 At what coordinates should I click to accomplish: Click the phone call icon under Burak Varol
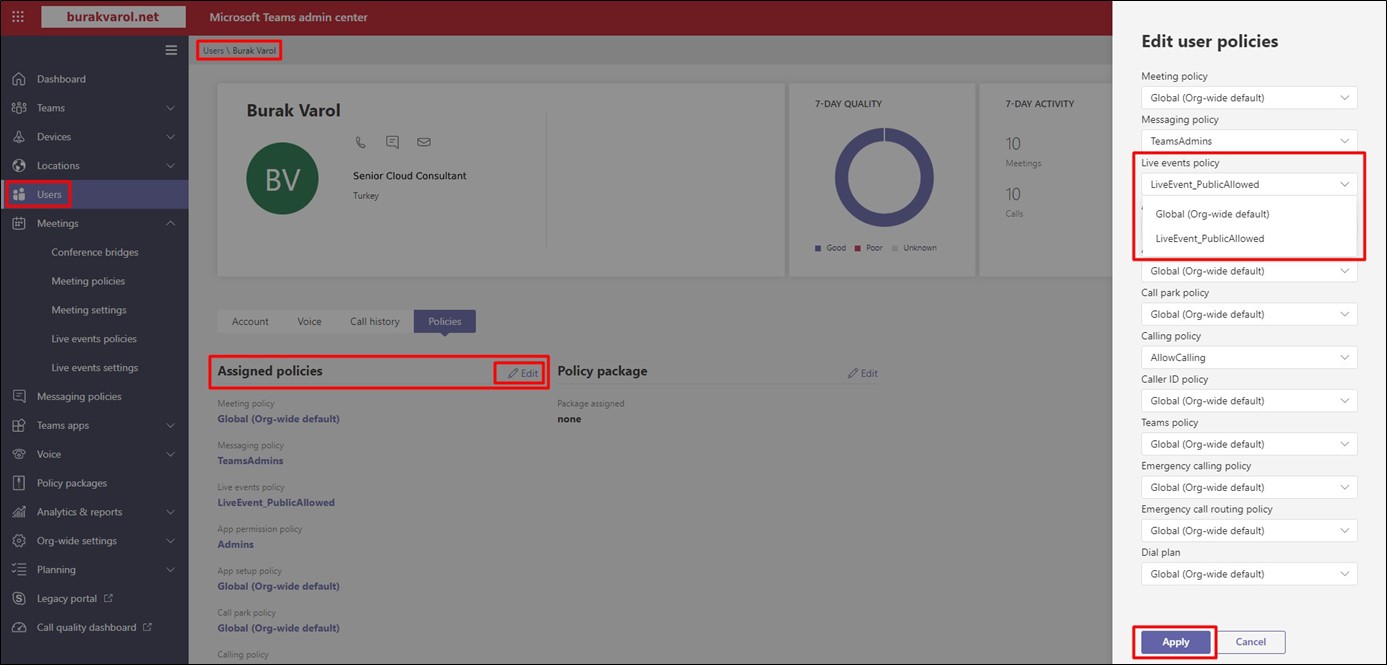[x=361, y=142]
